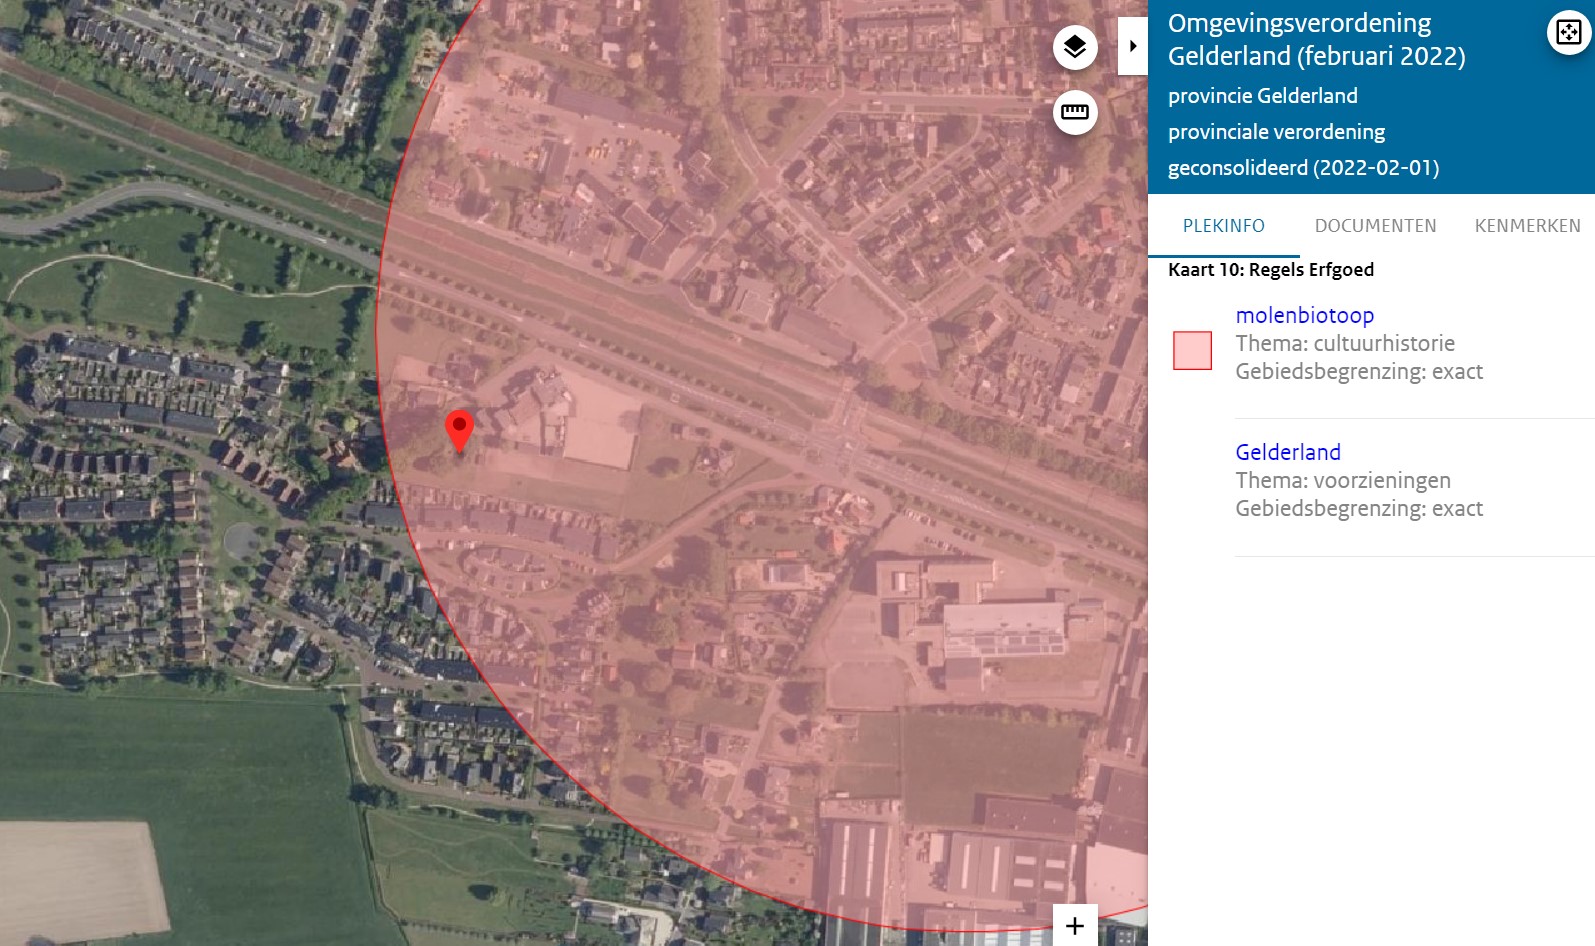Zoom in with the plus button
Viewport: 1595px width, 946px height.
point(1075,926)
